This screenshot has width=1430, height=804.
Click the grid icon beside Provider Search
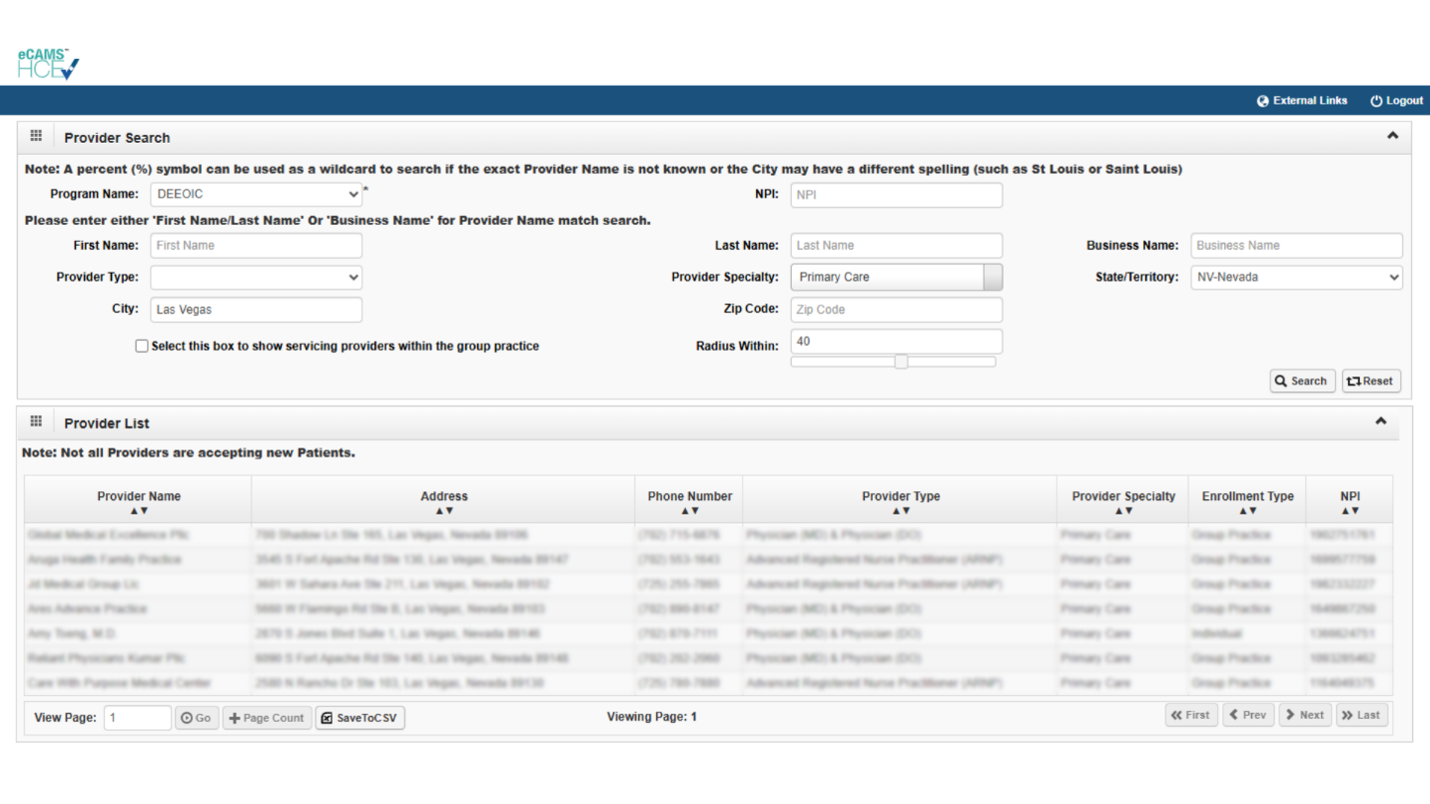coord(36,136)
